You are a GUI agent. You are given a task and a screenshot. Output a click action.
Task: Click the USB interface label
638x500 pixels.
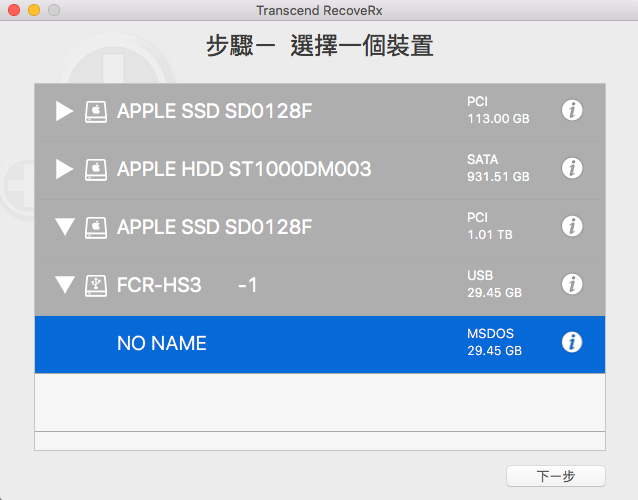(480, 275)
